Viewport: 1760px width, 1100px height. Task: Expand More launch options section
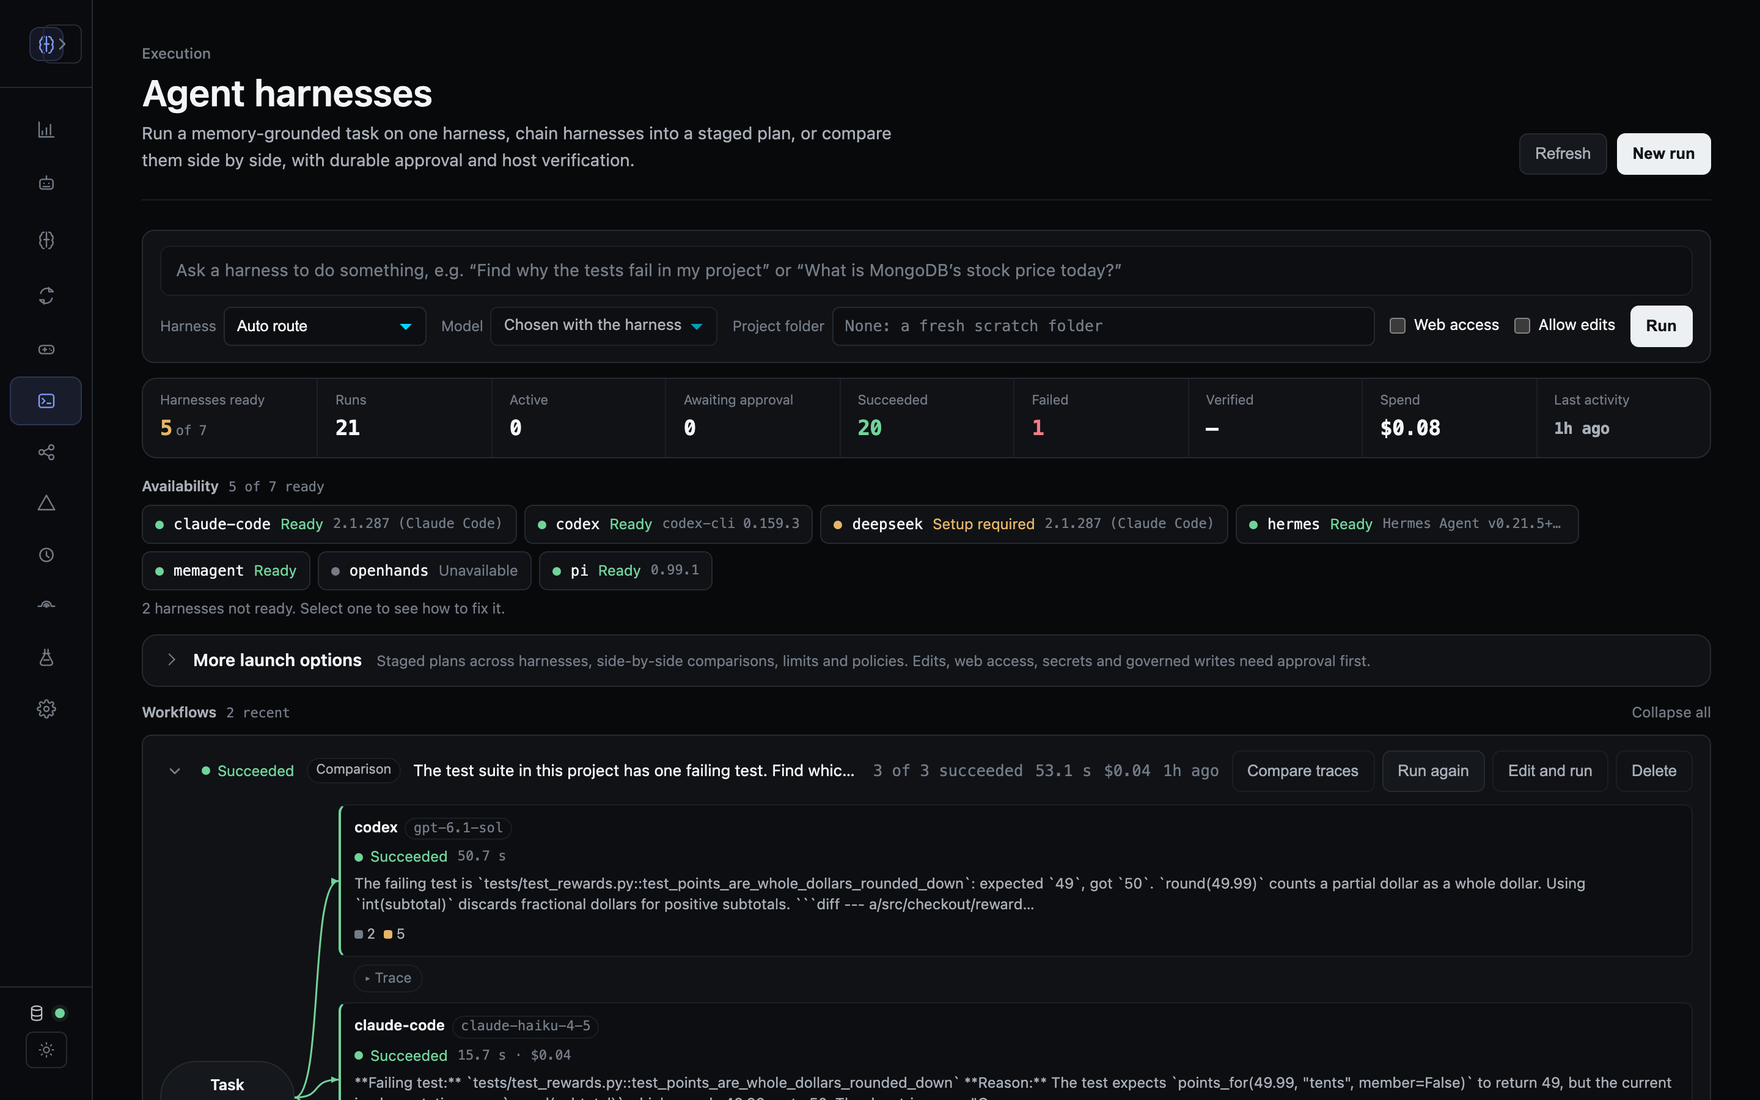(x=926, y=660)
